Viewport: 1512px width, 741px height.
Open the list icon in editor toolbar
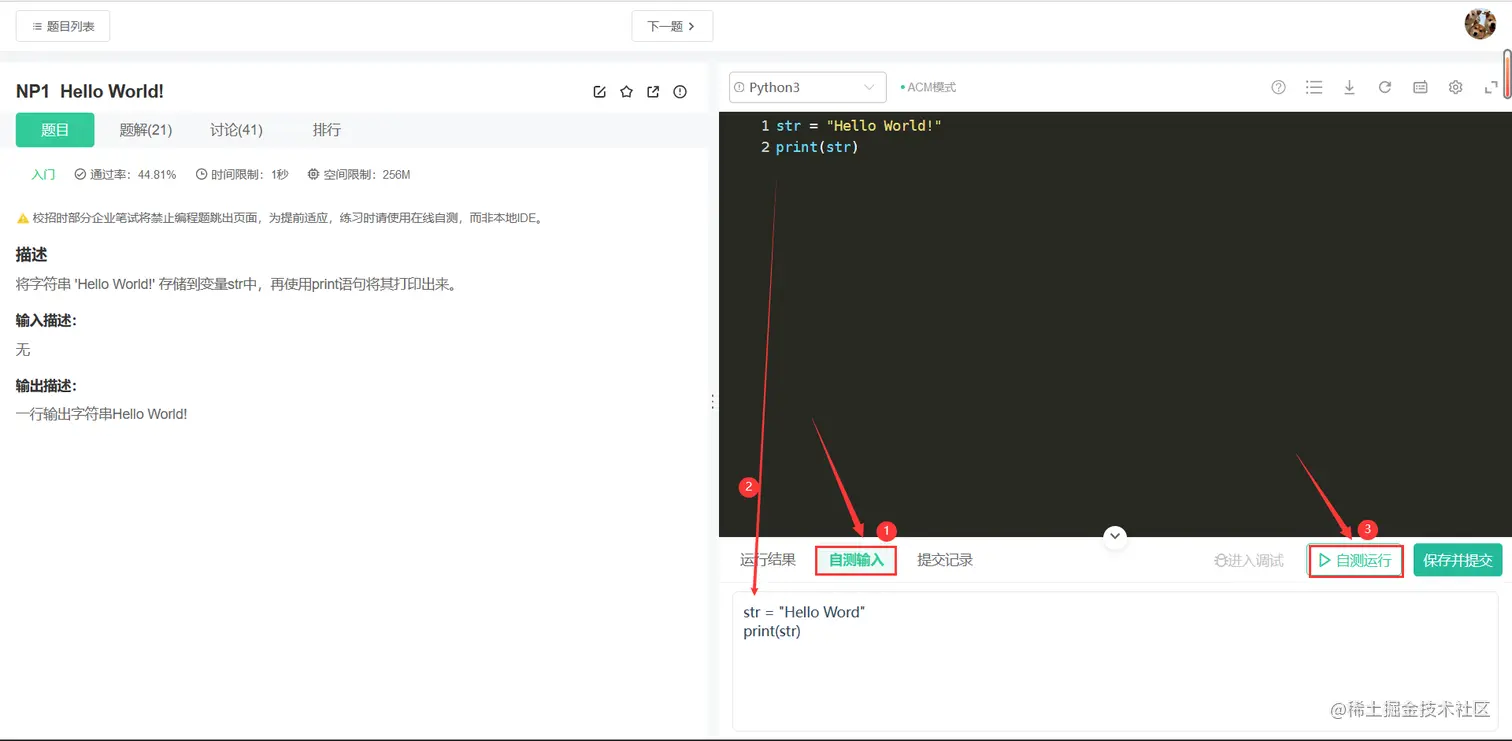(x=1314, y=87)
